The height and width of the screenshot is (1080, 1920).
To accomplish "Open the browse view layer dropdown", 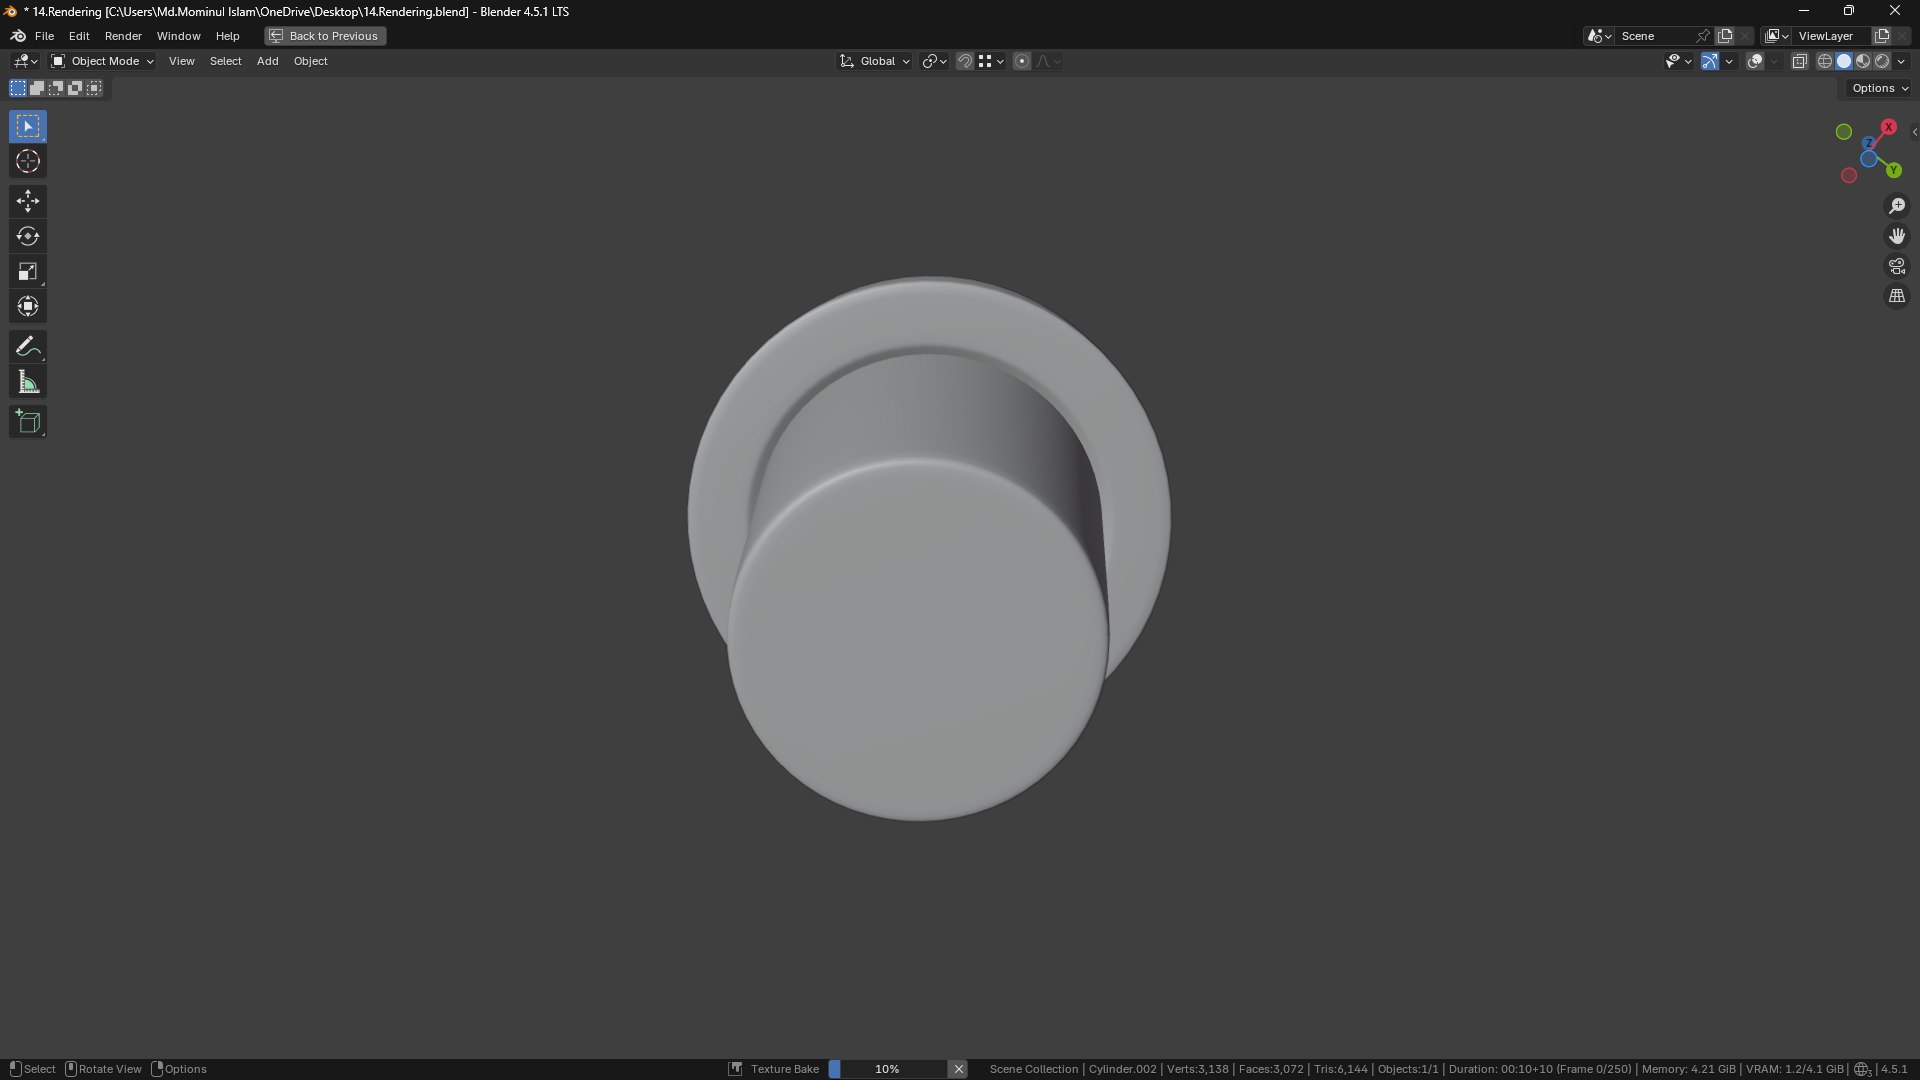I will coord(1777,36).
